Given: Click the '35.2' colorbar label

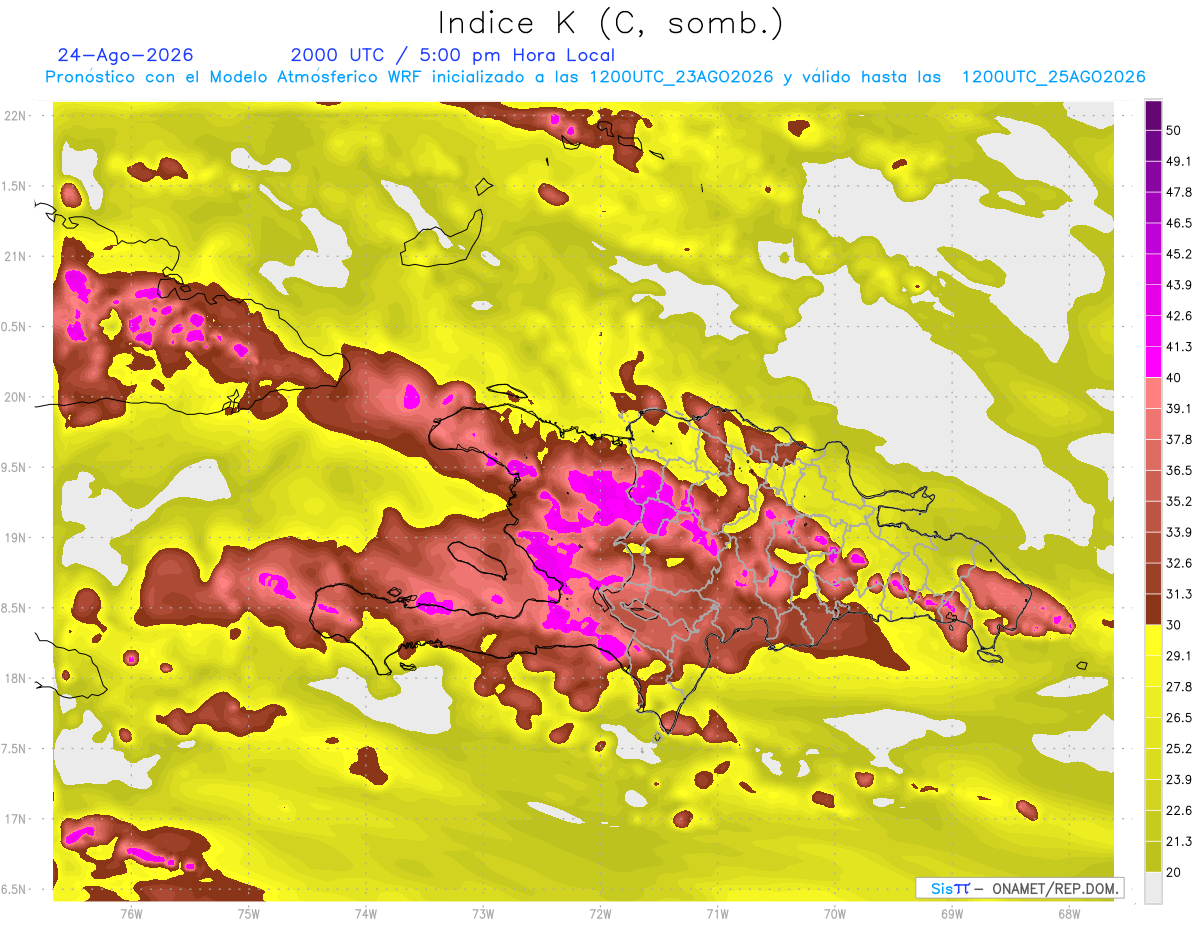Looking at the screenshot, I should pyautogui.click(x=1179, y=502).
